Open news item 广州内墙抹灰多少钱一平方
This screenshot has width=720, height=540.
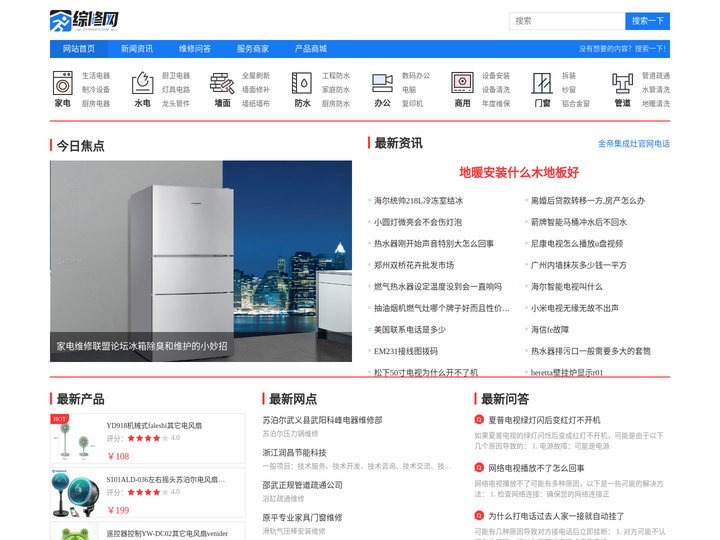[579, 265]
